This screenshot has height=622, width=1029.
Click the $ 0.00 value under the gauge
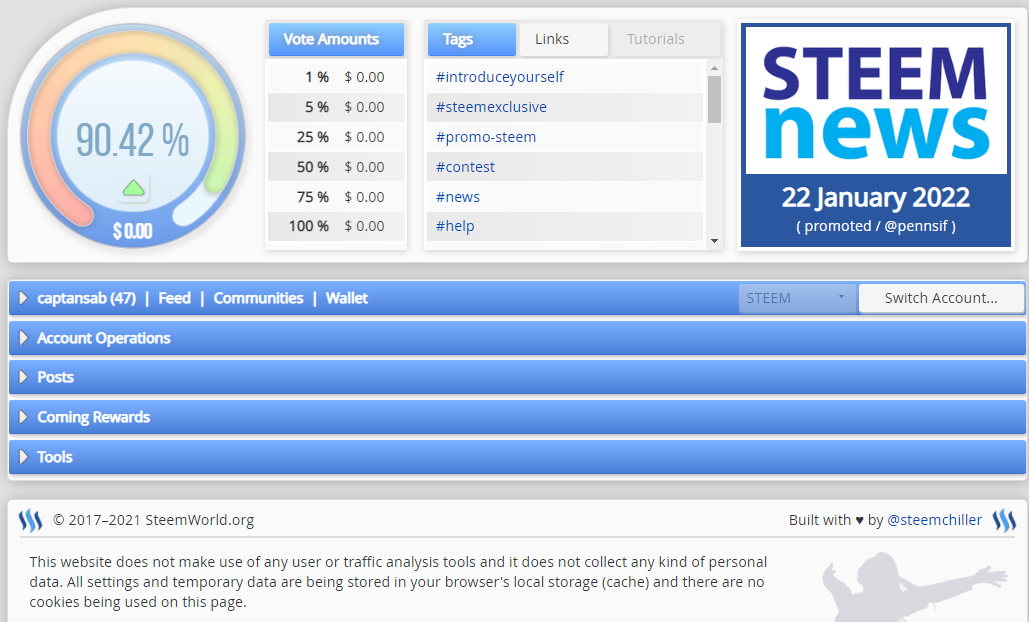pyautogui.click(x=133, y=231)
